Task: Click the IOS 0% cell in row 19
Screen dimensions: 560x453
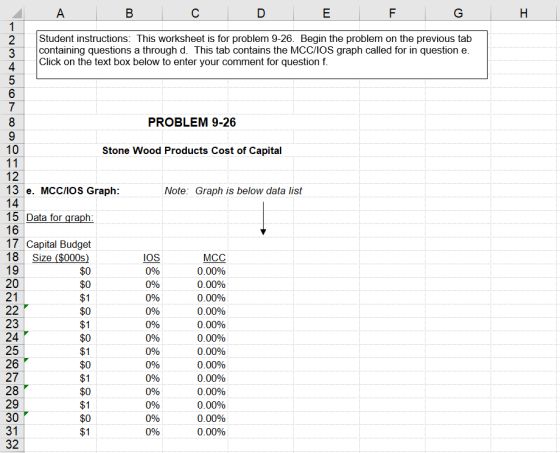Action: 129,271
